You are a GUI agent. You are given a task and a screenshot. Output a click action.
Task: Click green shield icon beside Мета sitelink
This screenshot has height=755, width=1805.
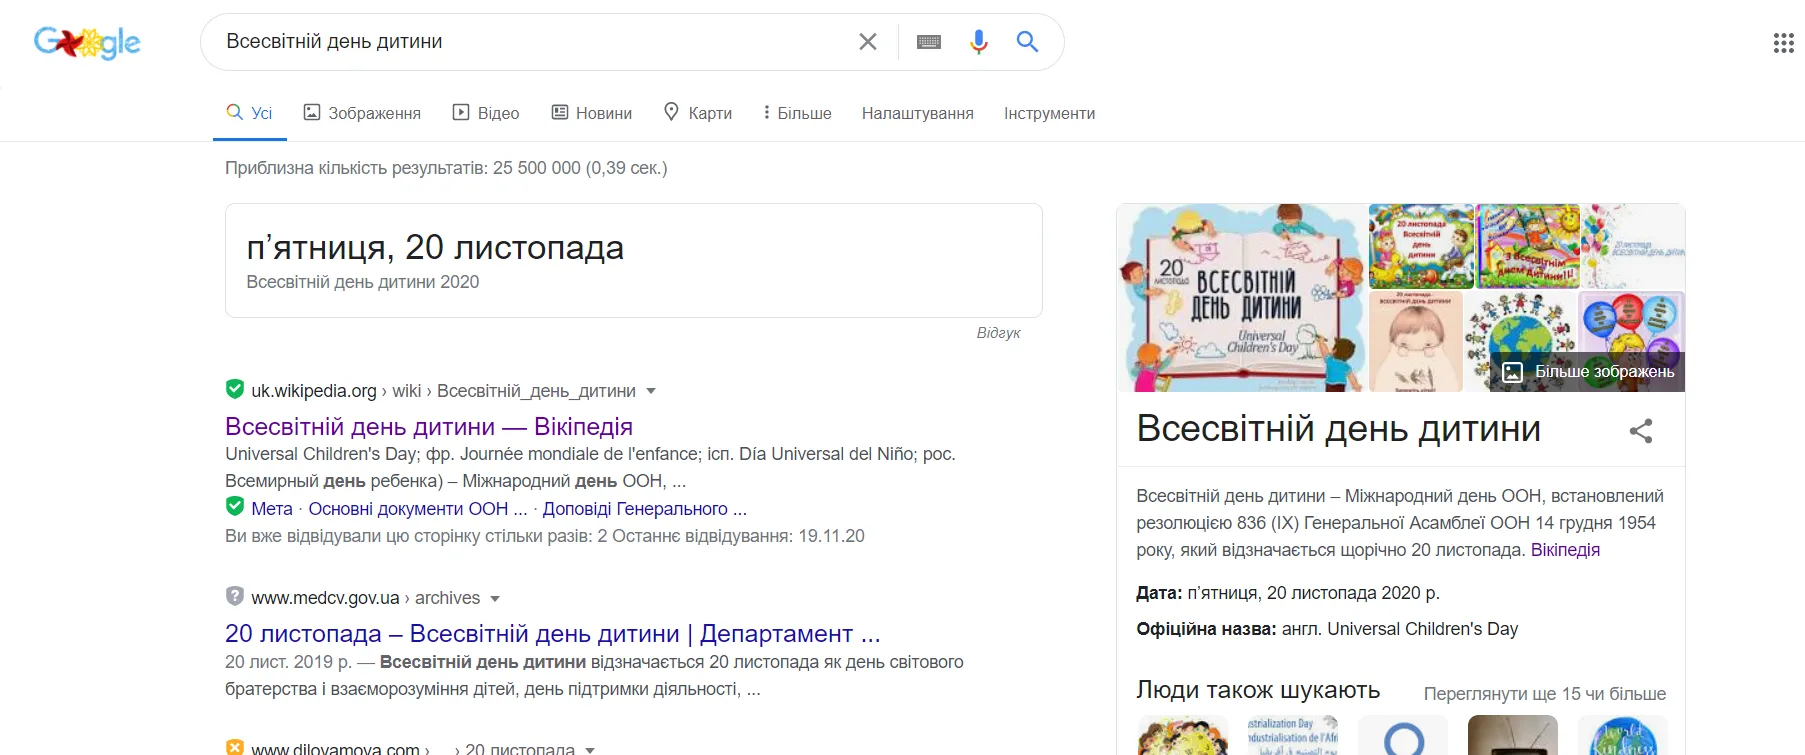235,506
